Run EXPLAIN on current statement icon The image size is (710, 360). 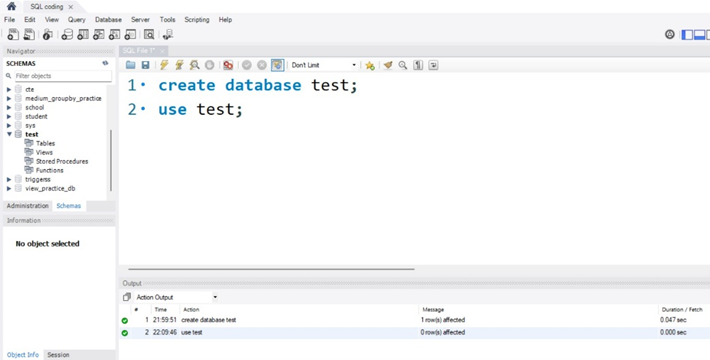pyautogui.click(x=194, y=65)
